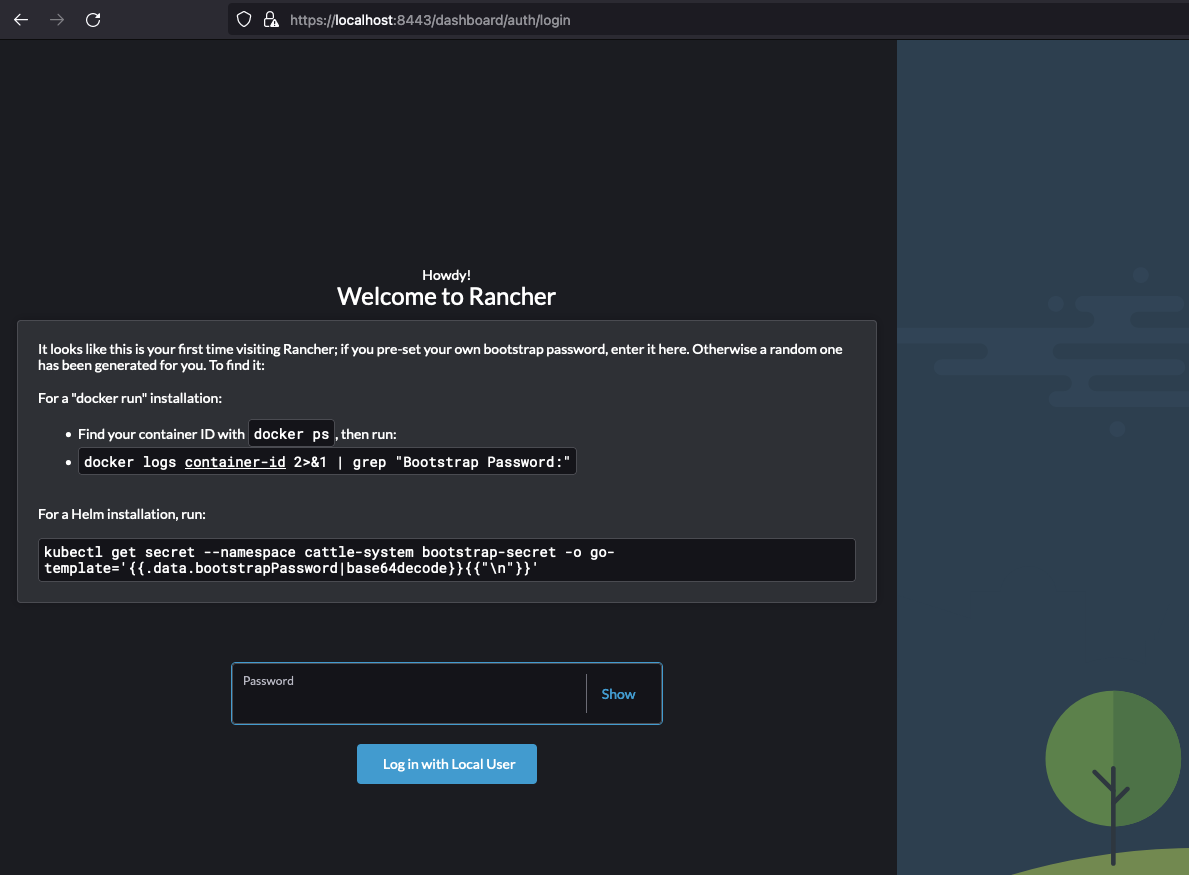Reload the Rancher login page
Screen dimensions: 1189x875
pyautogui.click(x=93, y=19)
